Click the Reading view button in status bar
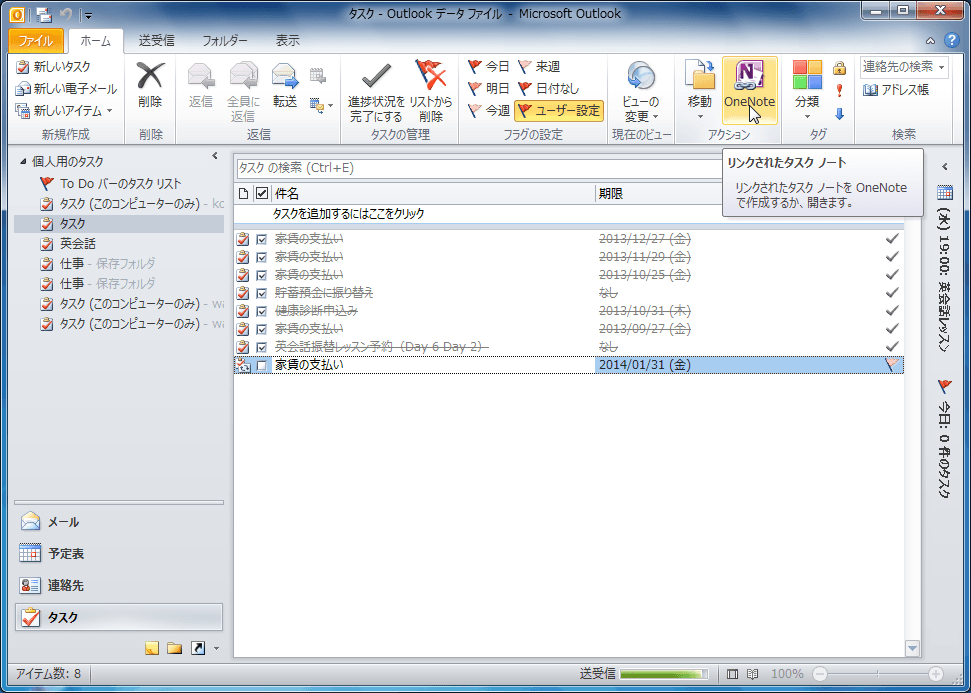The width and height of the screenshot is (971, 693). (x=752, y=674)
